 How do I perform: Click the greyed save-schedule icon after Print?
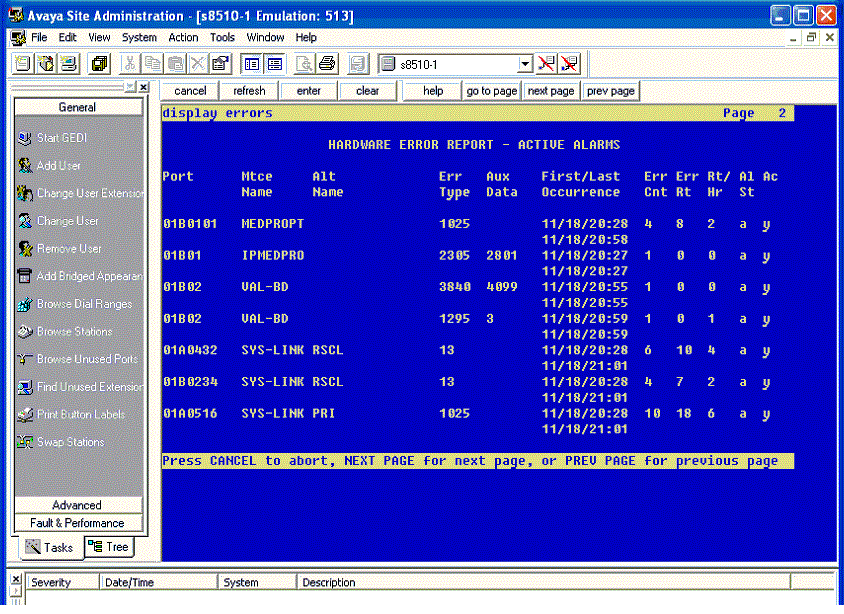click(357, 64)
